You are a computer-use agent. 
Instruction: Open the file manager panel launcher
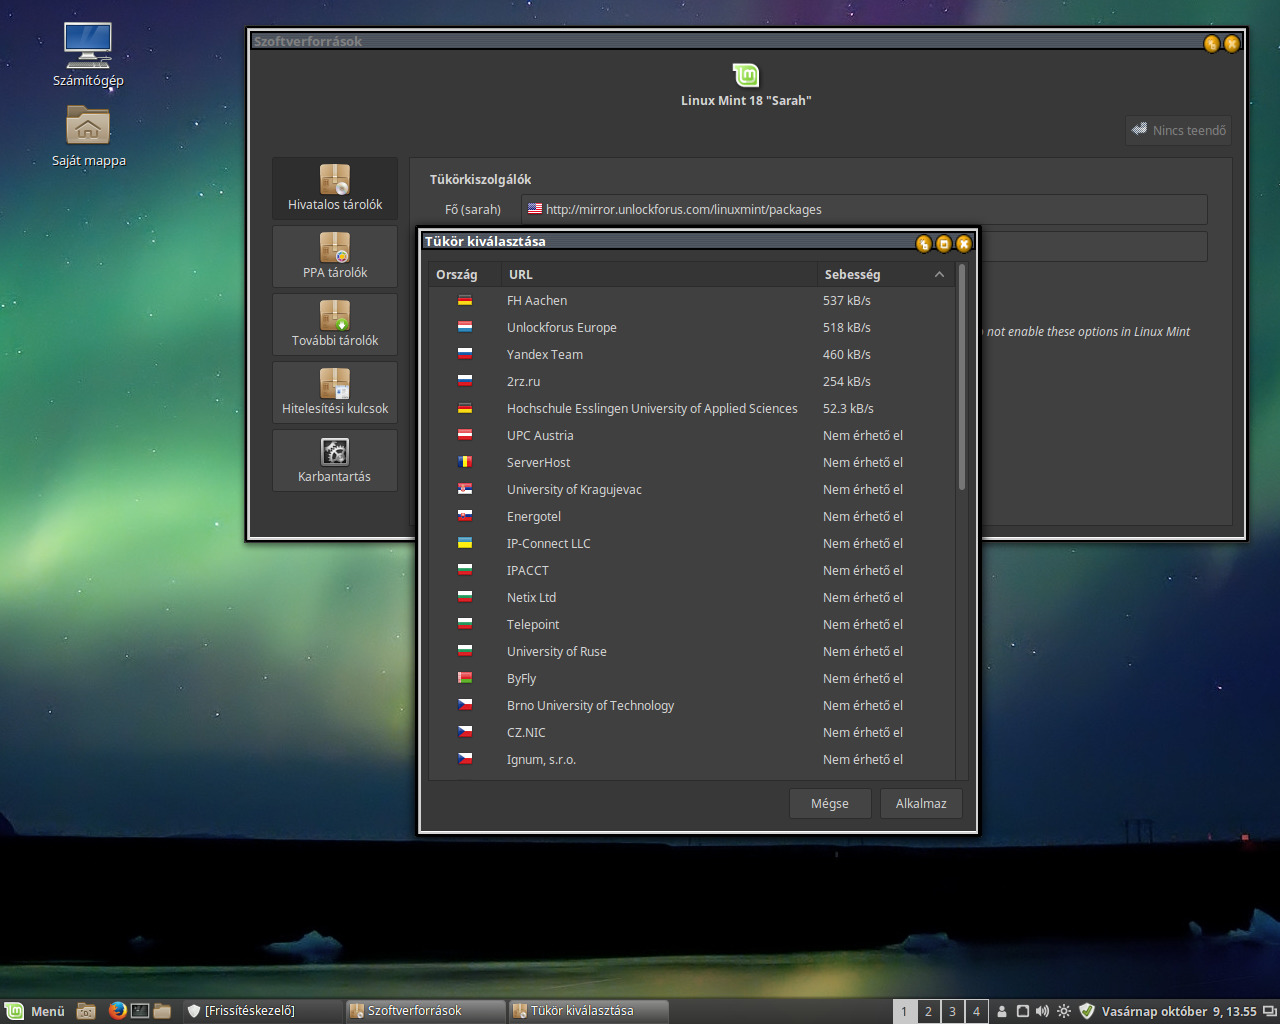[162, 1011]
